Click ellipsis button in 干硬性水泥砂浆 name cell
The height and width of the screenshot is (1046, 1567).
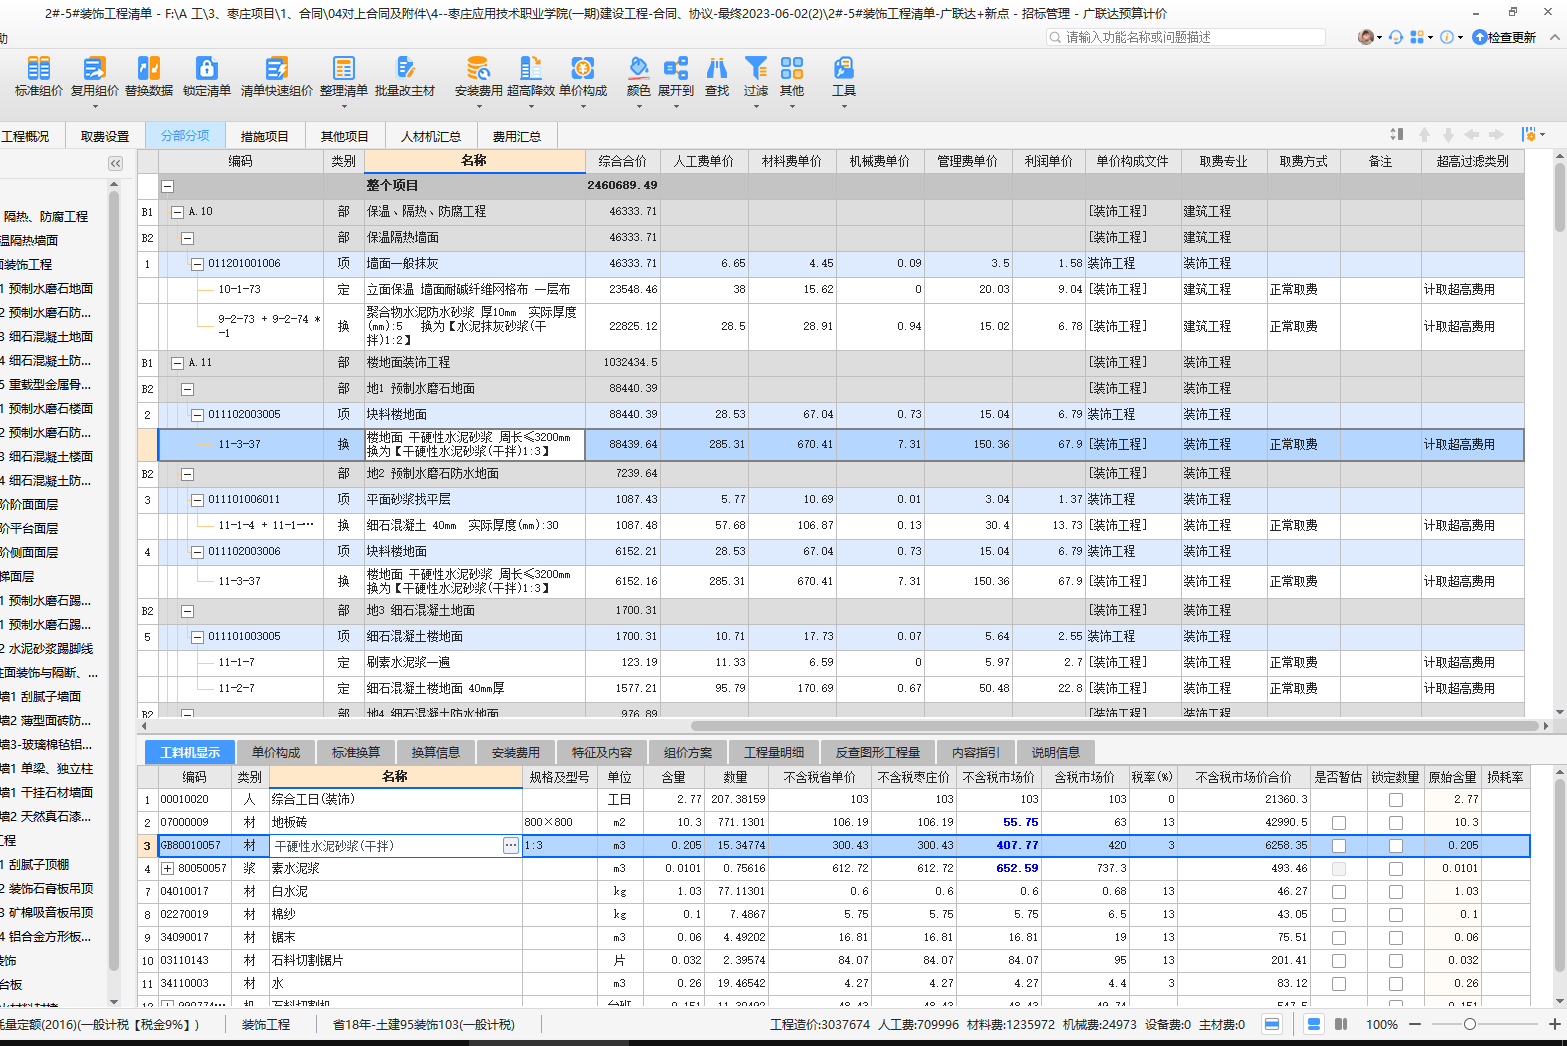click(511, 846)
